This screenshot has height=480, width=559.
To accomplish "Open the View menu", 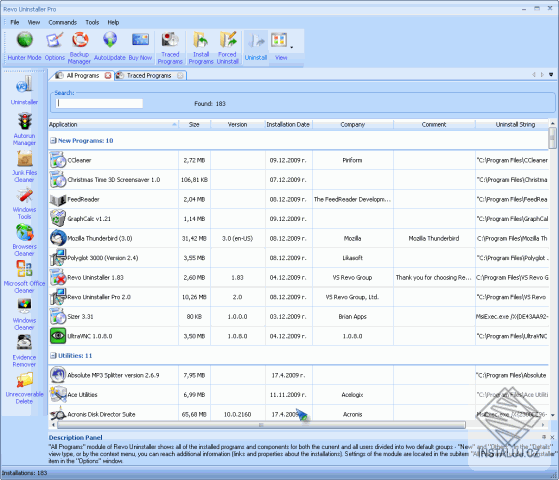I will click(x=34, y=22).
